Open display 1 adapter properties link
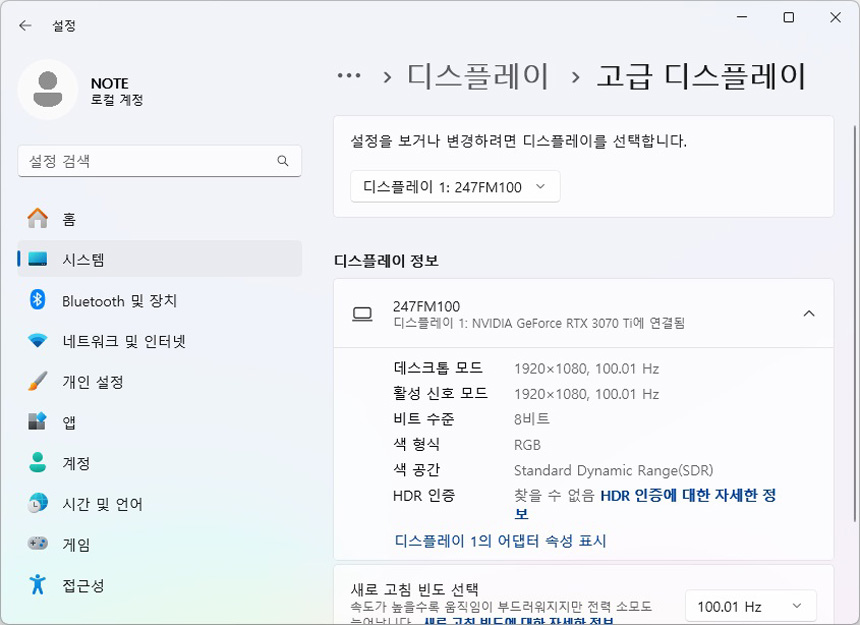Screen dimensions: 860x625 (500, 541)
